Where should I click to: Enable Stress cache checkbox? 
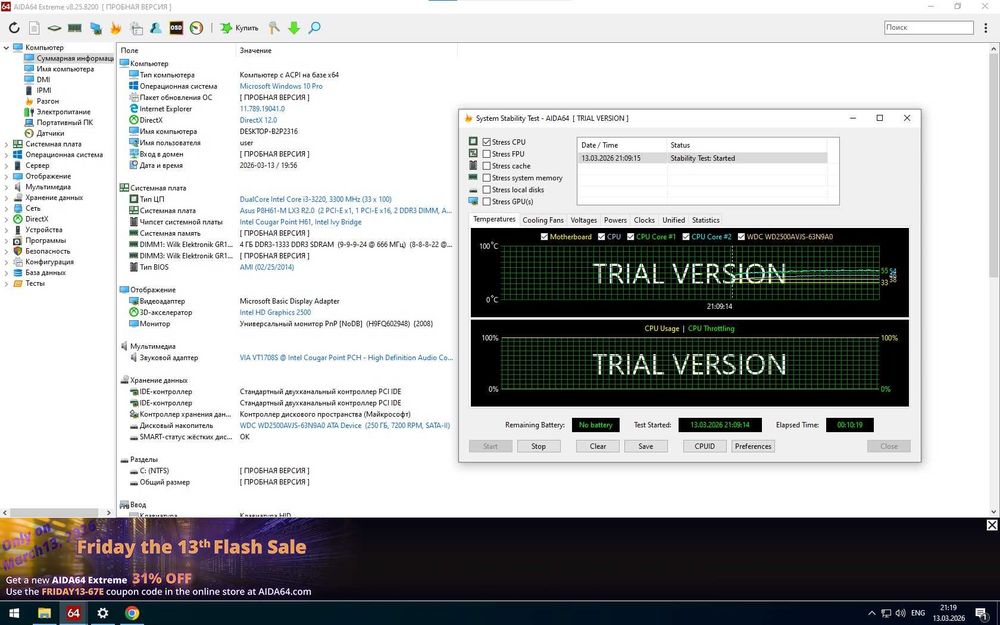[x=487, y=166]
